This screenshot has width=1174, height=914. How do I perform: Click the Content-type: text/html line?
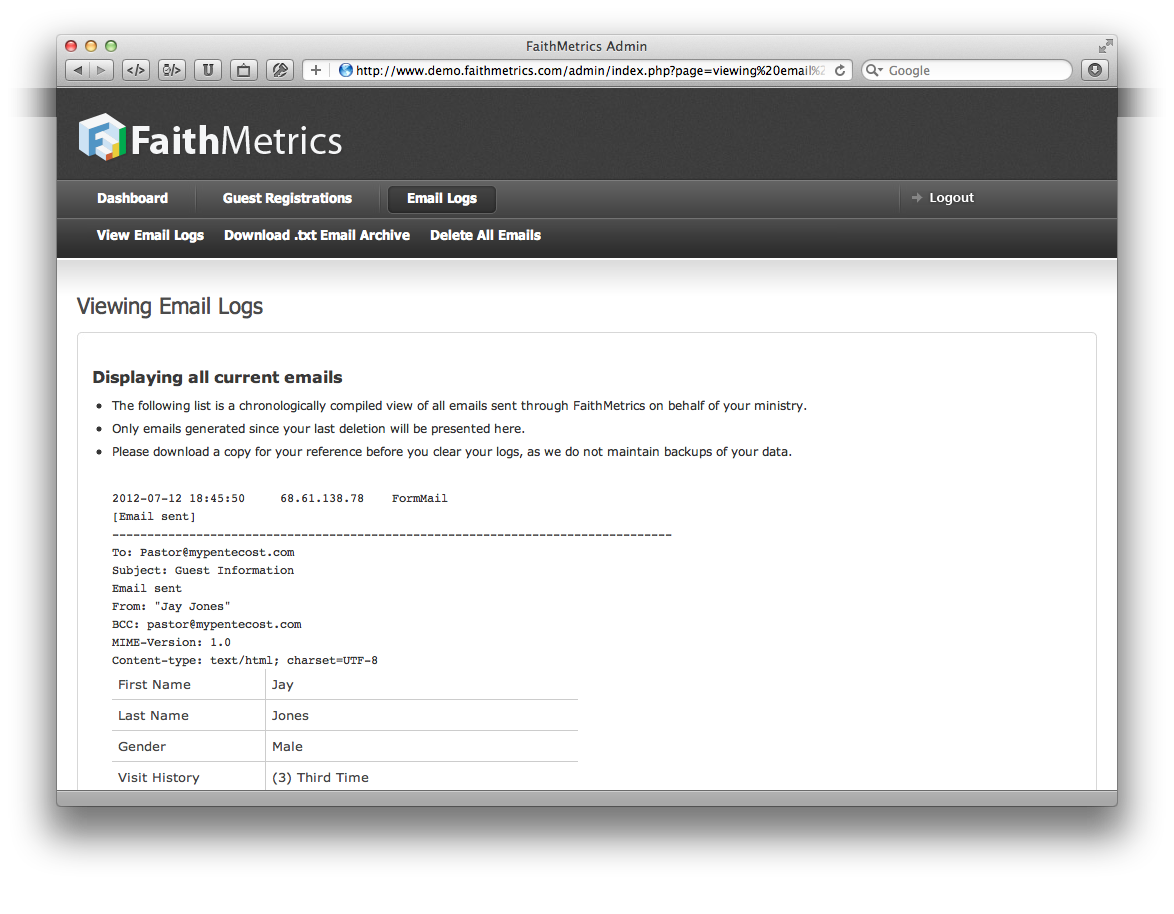click(245, 660)
